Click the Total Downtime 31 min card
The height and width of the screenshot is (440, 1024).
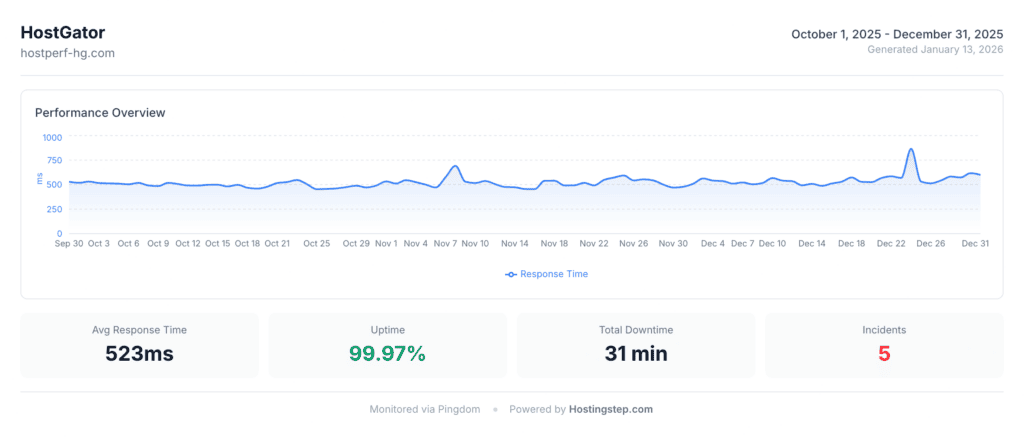[x=635, y=345]
